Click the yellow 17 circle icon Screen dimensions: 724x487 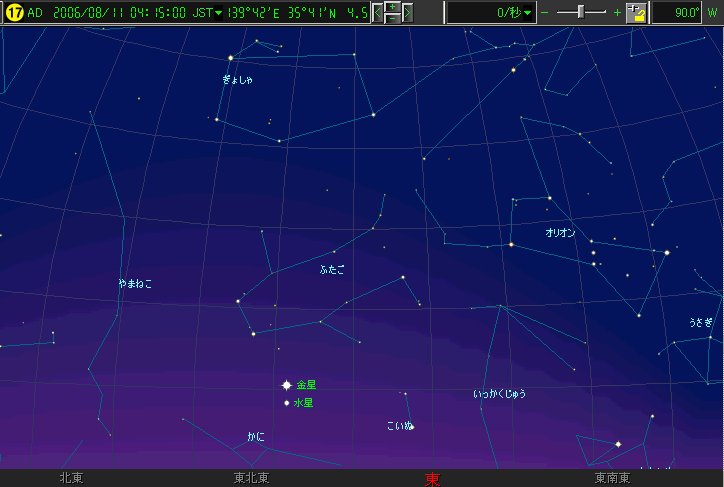[14, 13]
